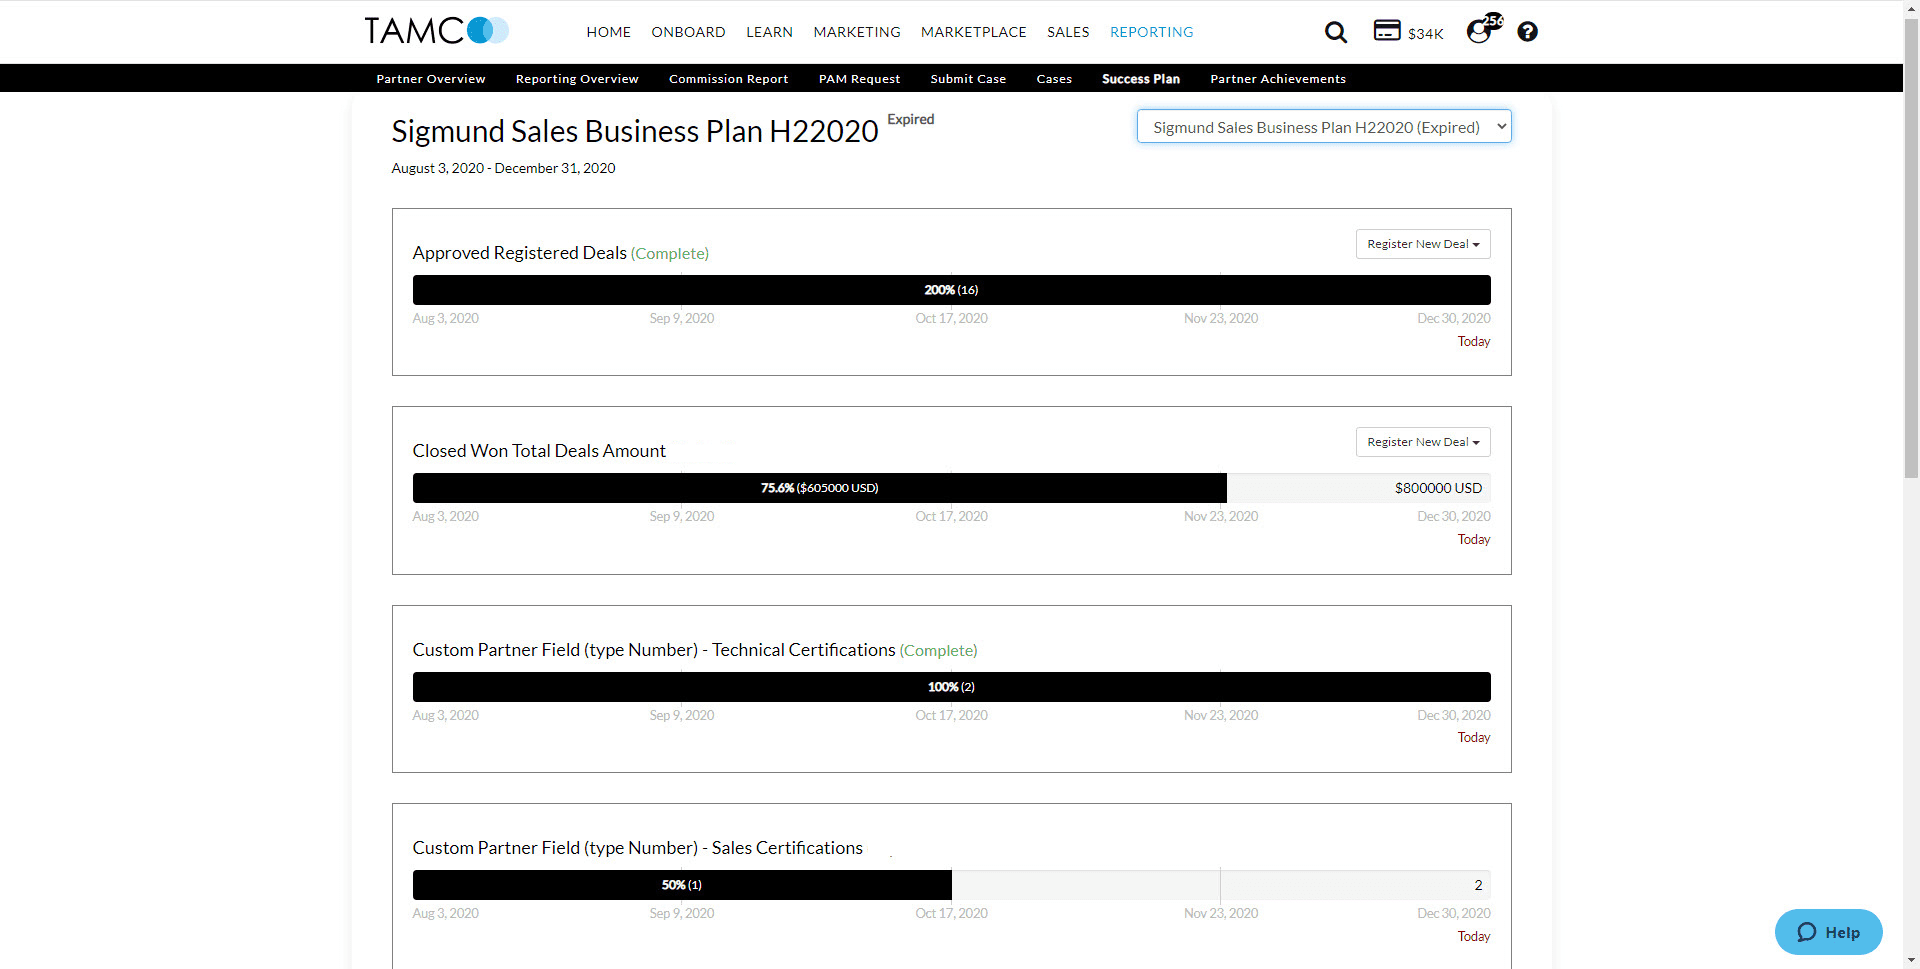Image resolution: width=1920 pixels, height=969 pixels.
Task: Switch to Commission Report tab
Action: (728, 79)
